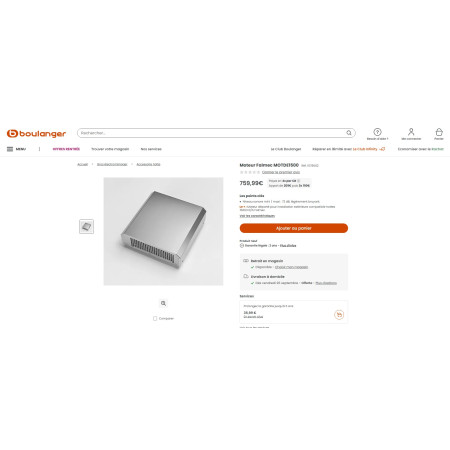Click the main product image
450x450 pixels.
coord(163,231)
